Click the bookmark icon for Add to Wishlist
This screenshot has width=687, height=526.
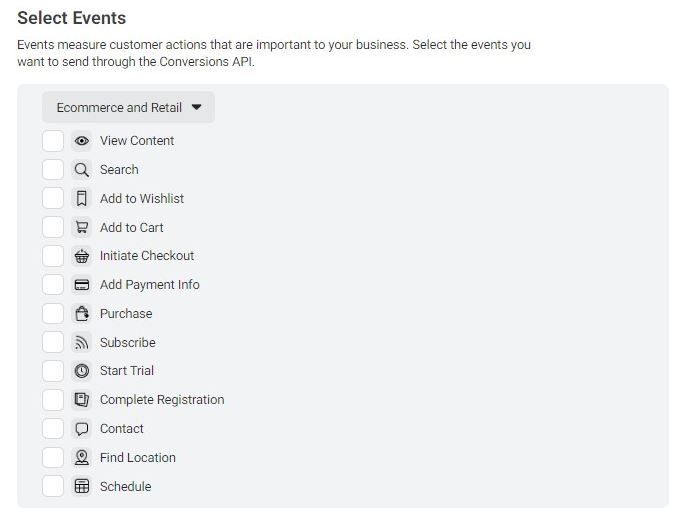tap(81, 199)
